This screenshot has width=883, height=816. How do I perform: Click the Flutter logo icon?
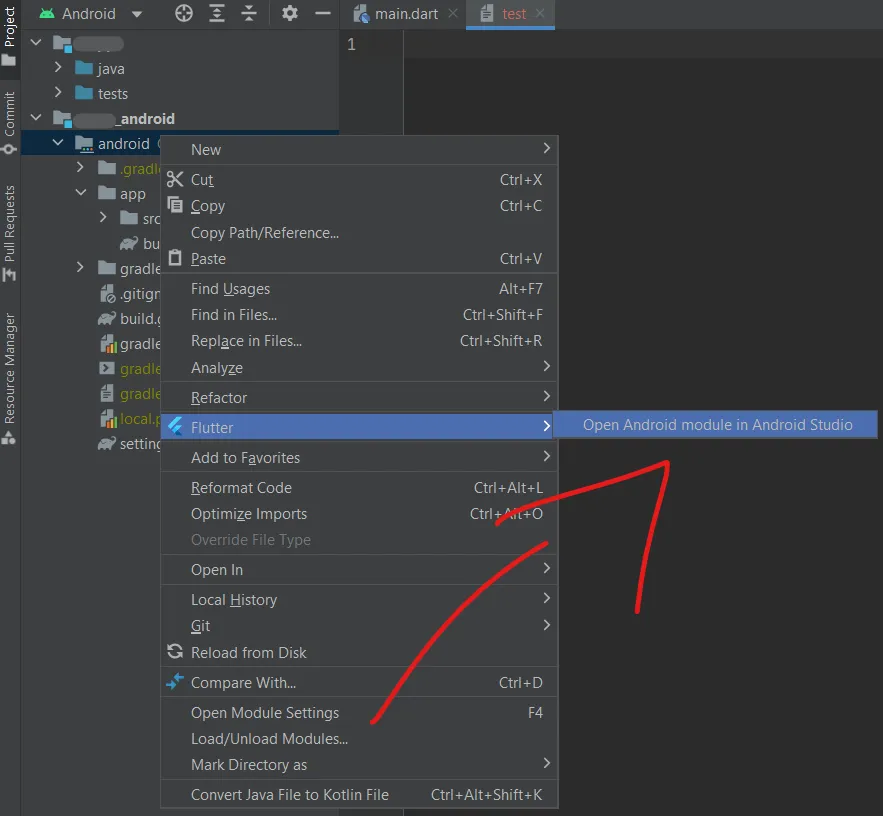click(x=175, y=427)
